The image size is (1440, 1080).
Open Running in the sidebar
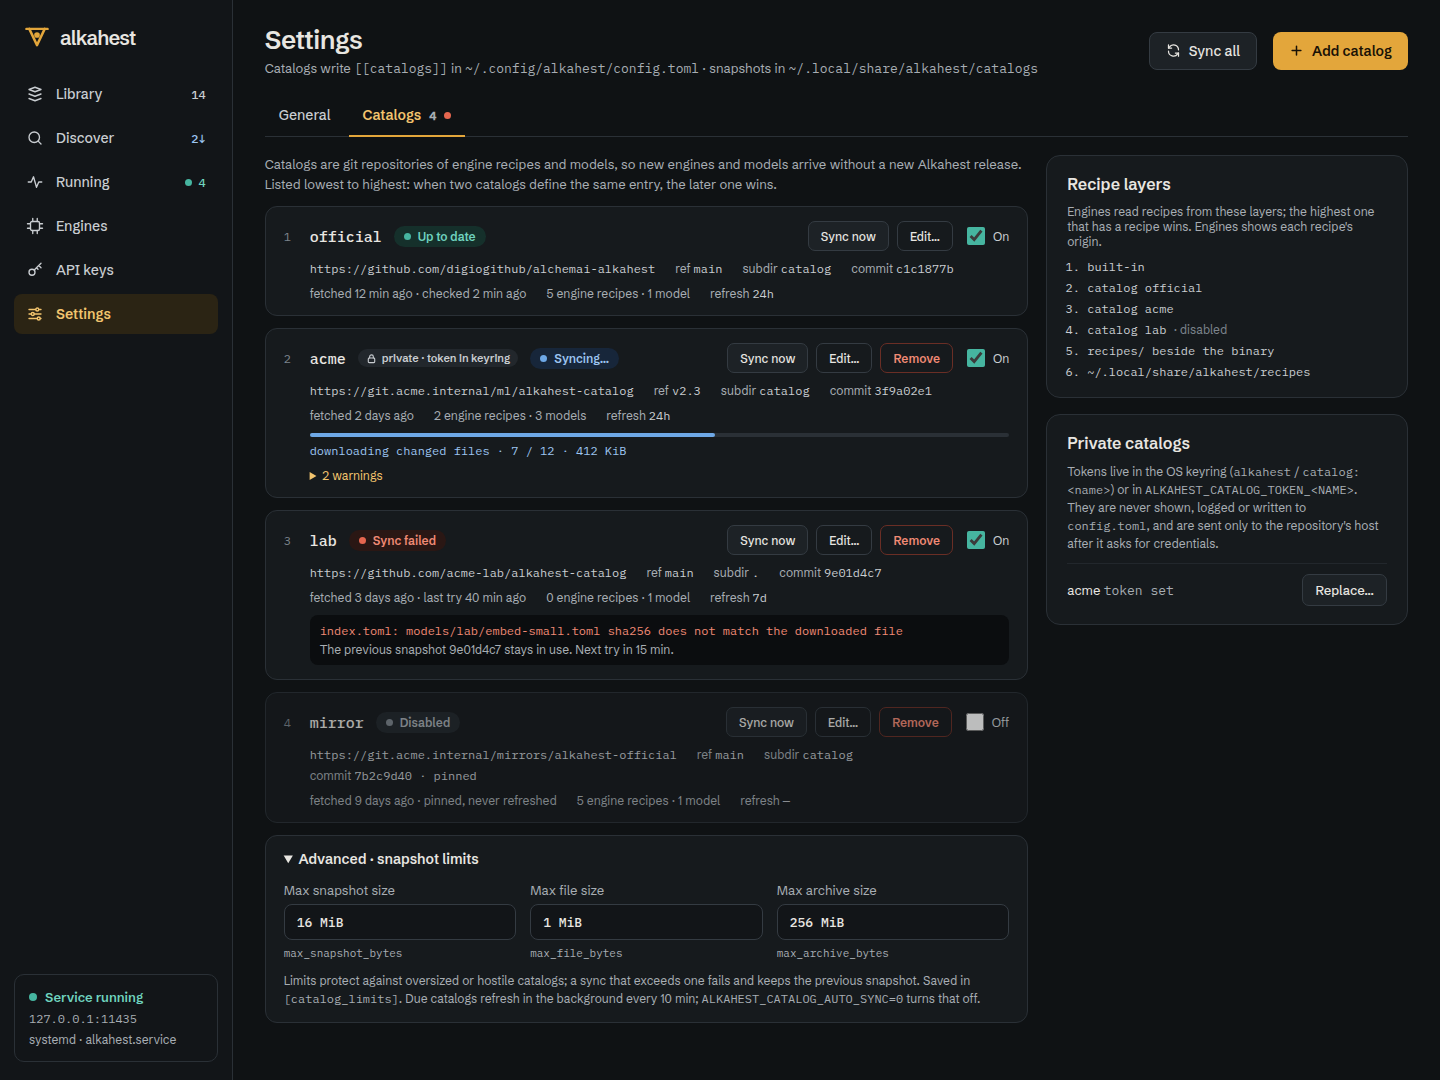pyautogui.click(x=116, y=182)
